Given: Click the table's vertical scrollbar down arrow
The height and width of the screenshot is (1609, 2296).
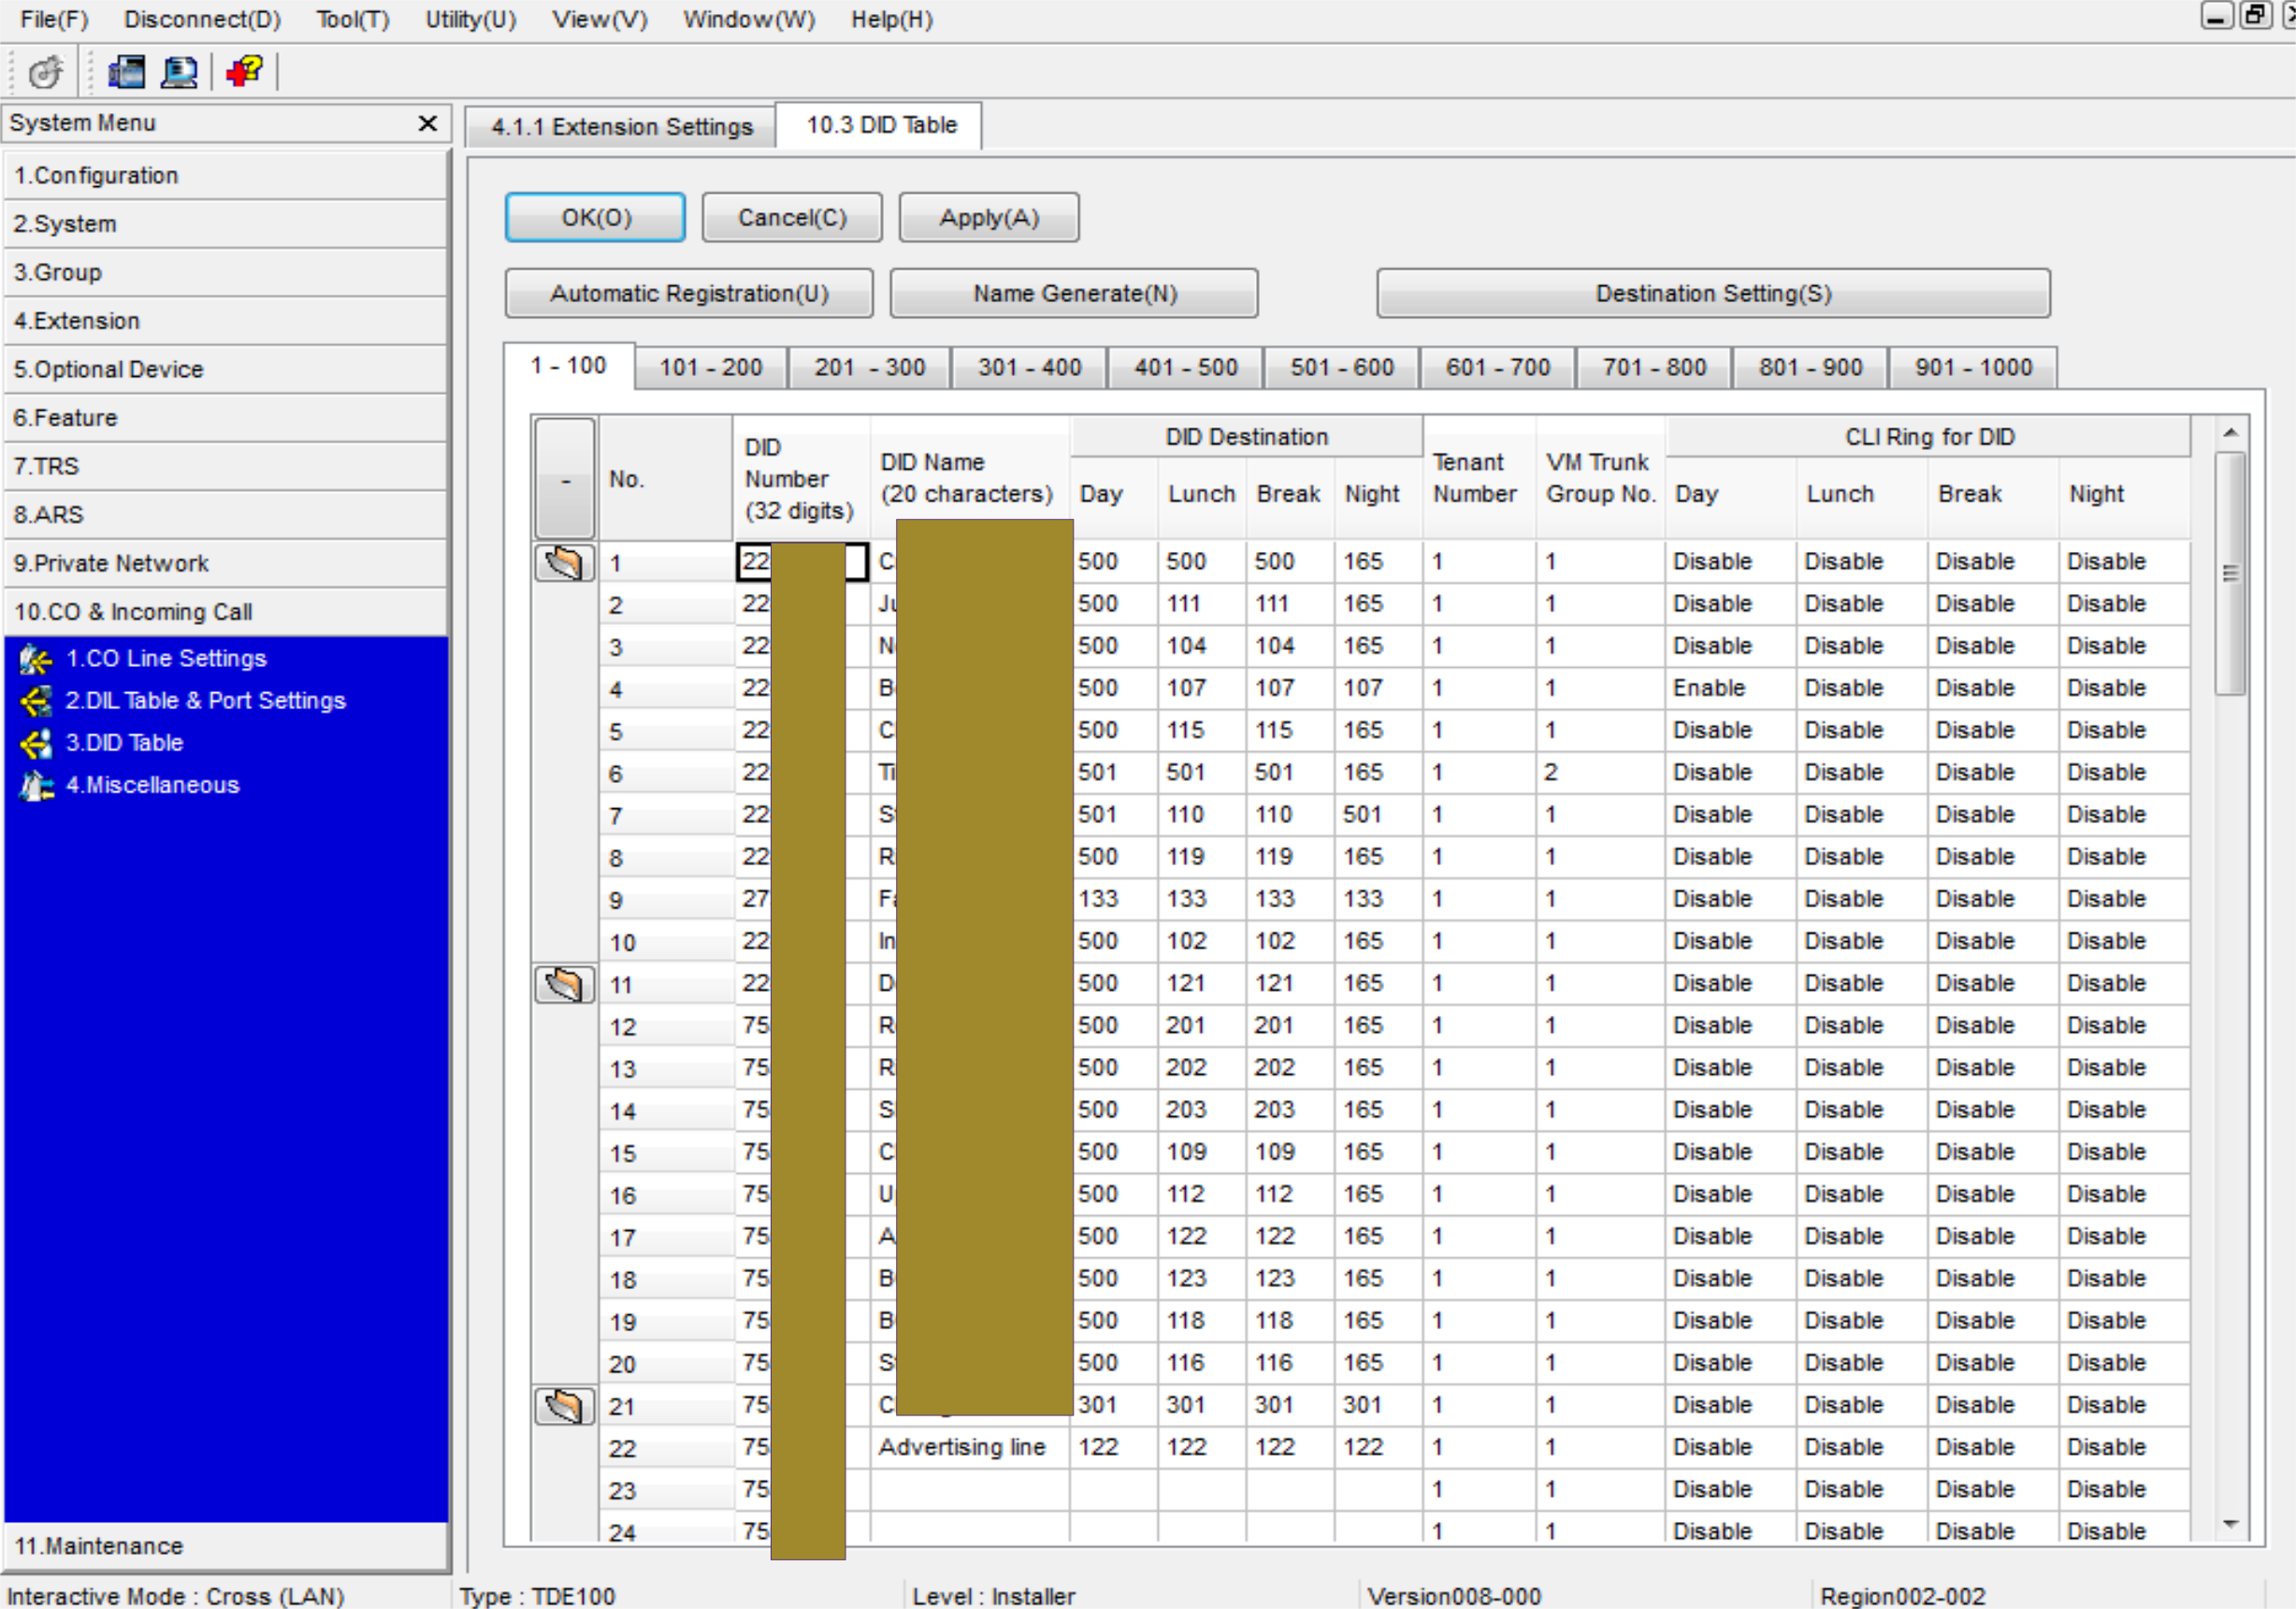Looking at the screenshot, I should point(2229,1525).
